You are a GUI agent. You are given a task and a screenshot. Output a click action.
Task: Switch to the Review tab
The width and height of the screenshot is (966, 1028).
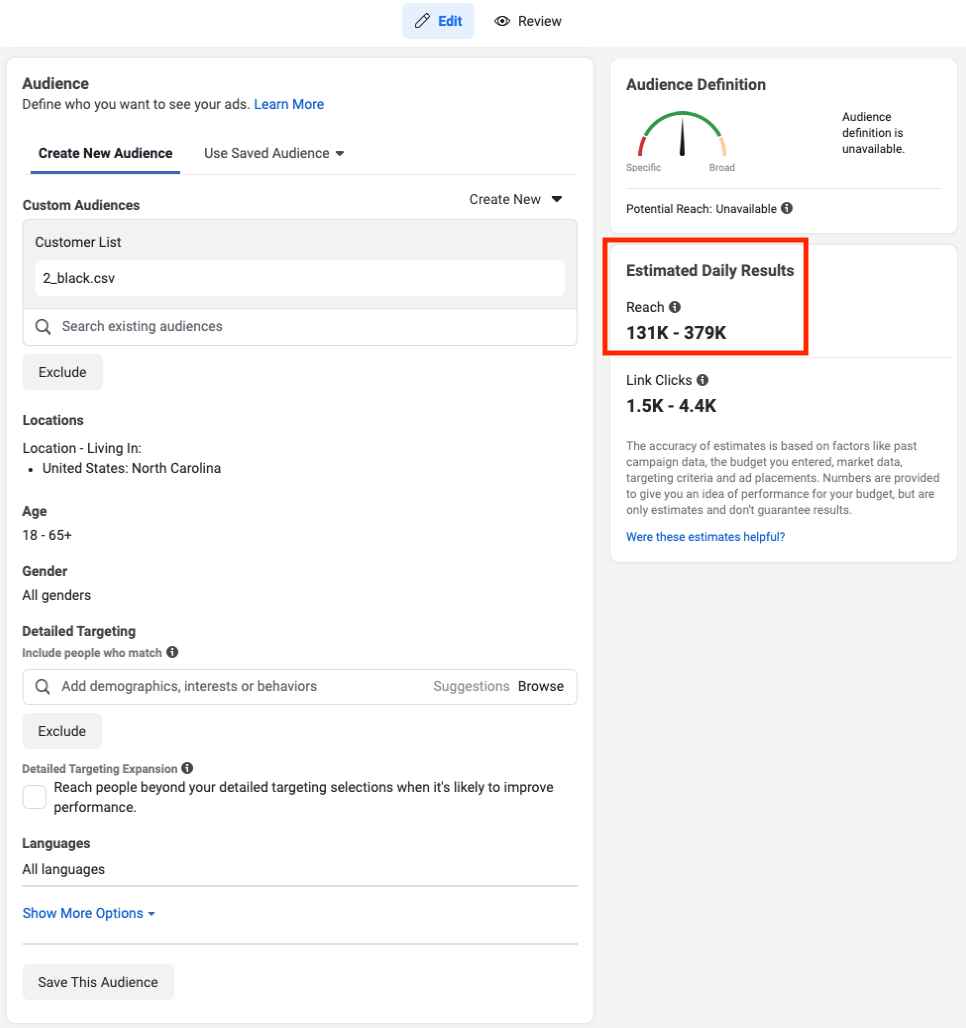coord(529,21)
